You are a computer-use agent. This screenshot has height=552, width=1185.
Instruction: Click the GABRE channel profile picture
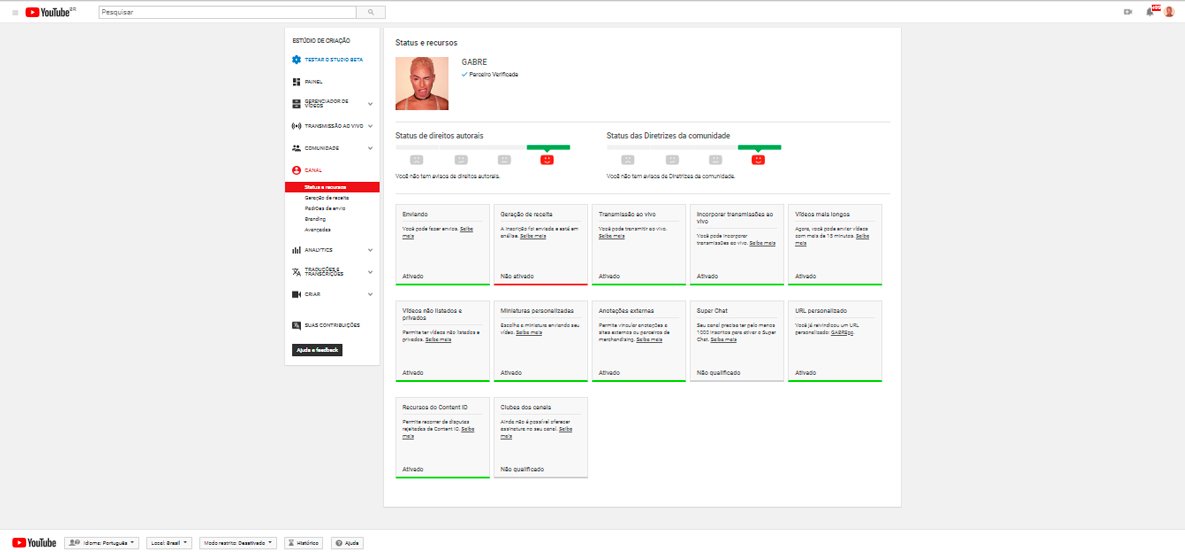tap(422, 83)
